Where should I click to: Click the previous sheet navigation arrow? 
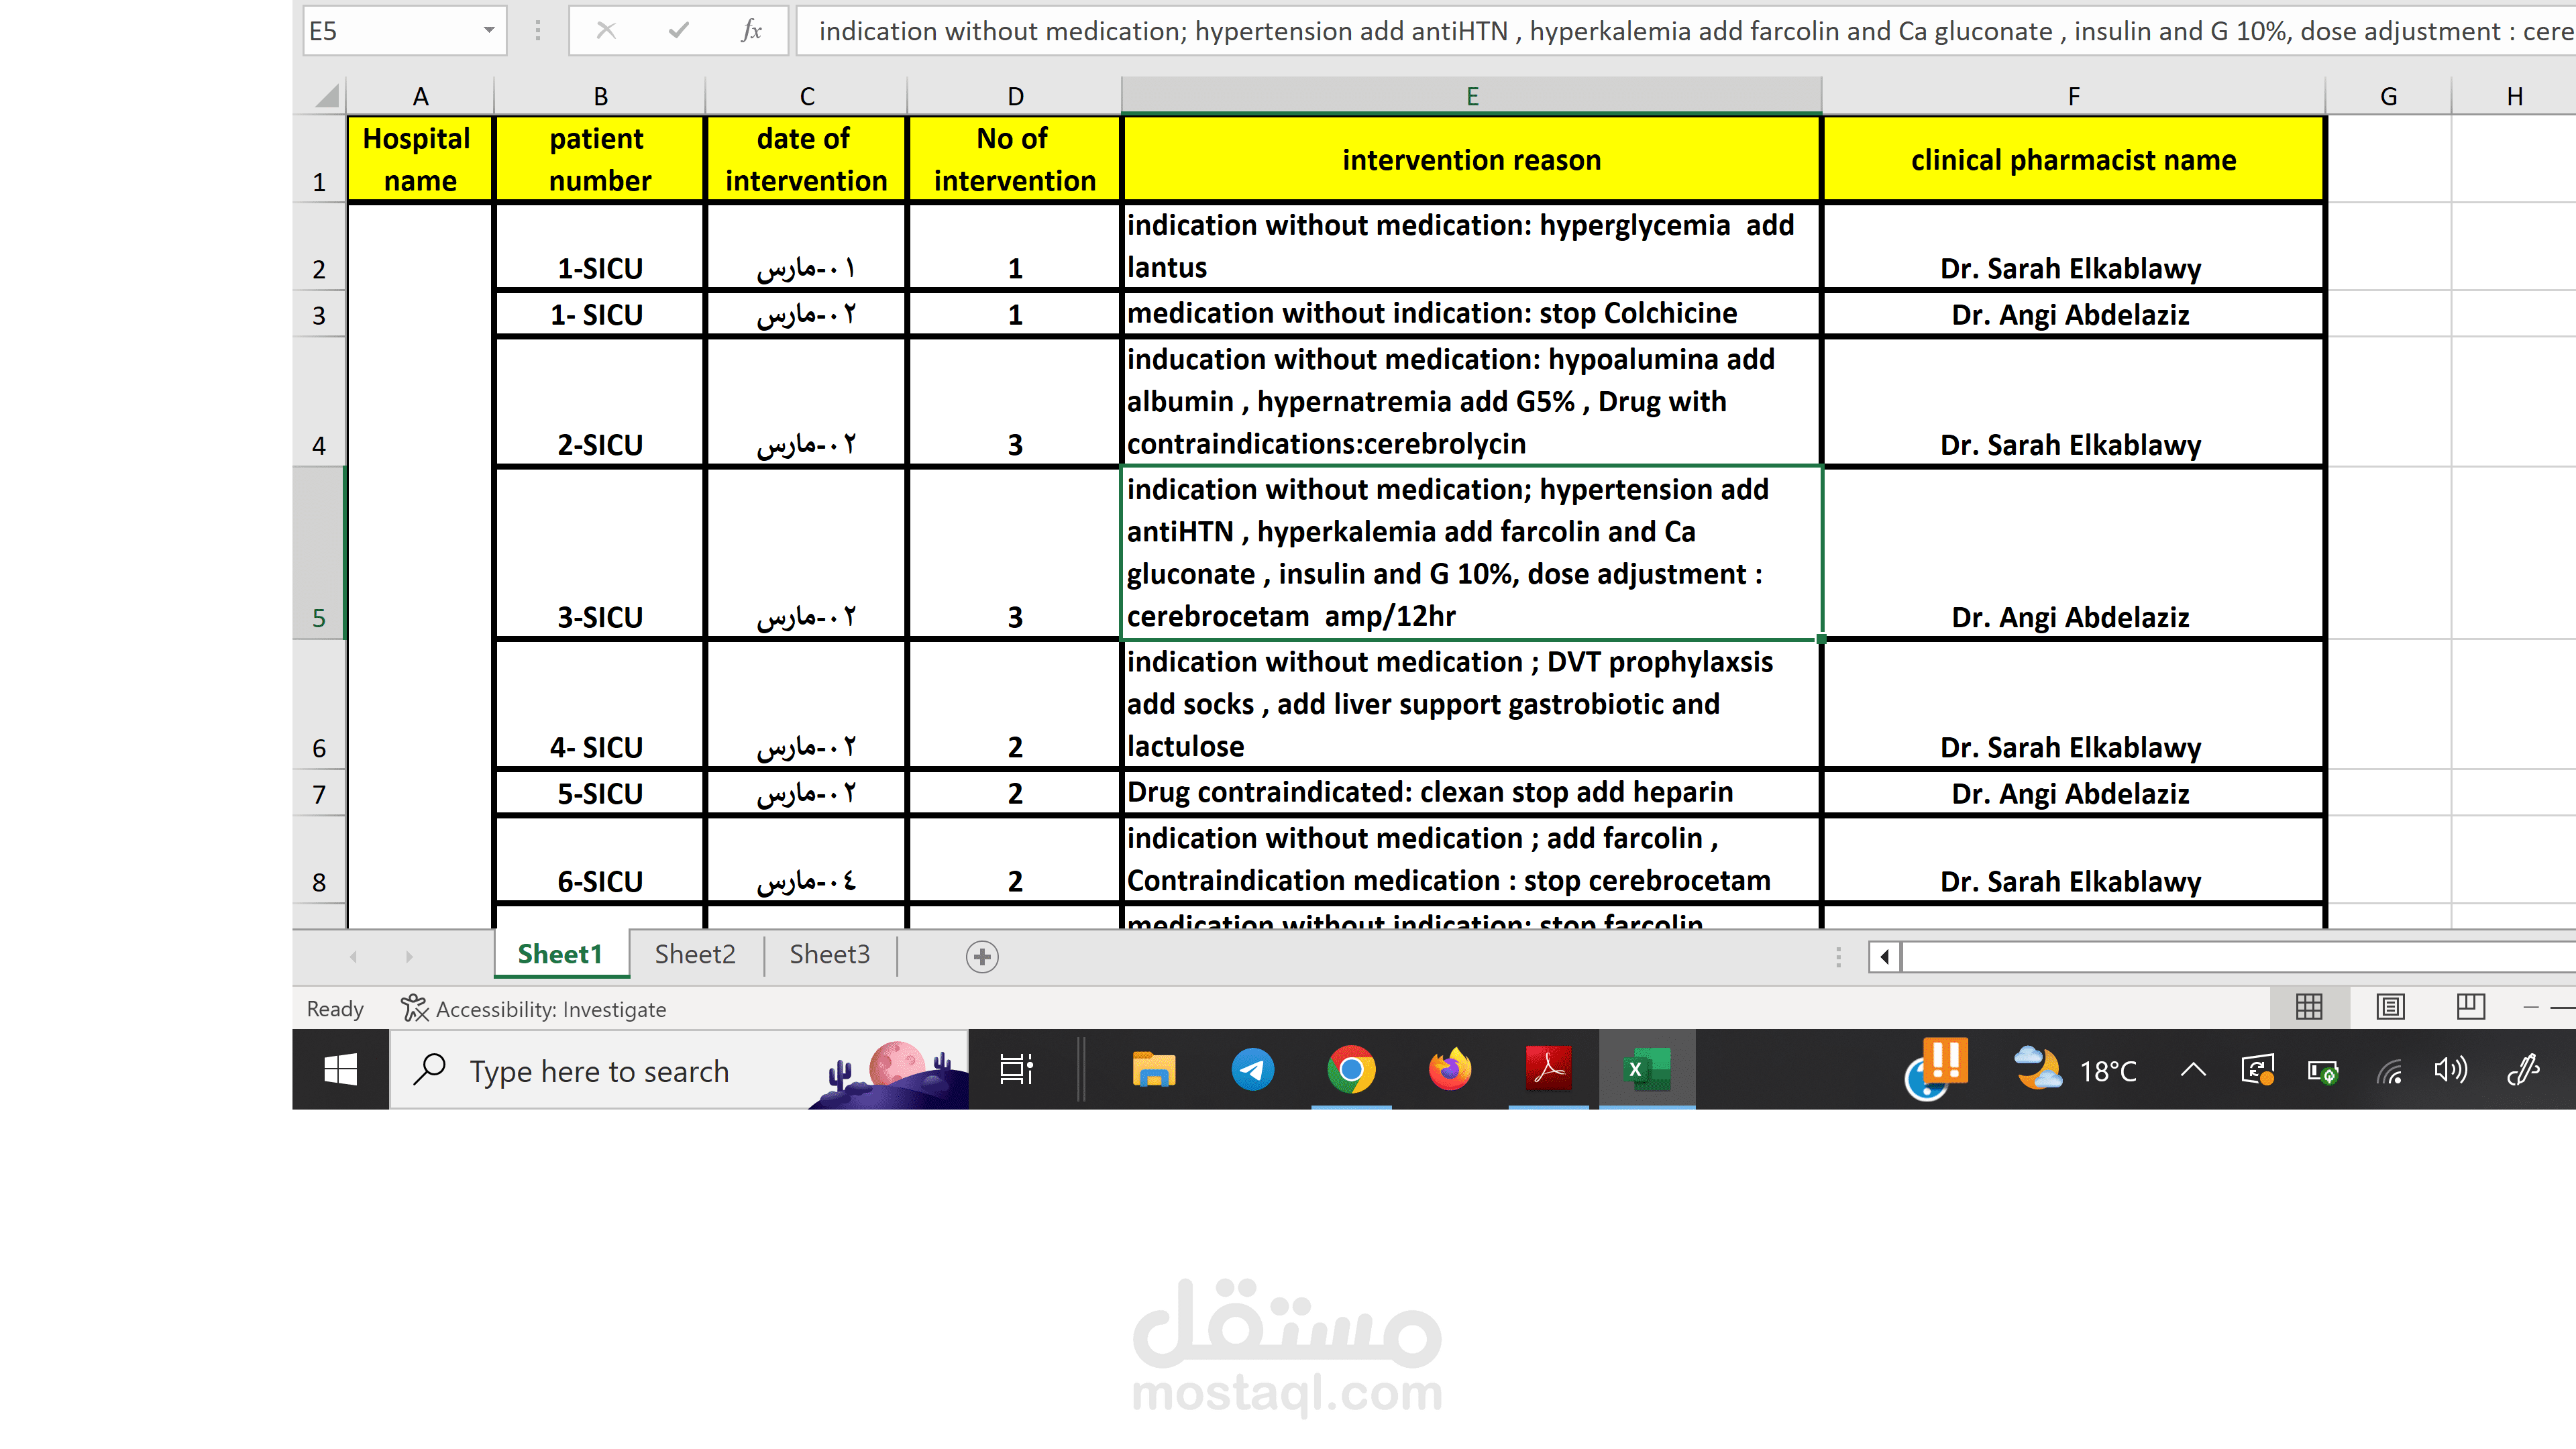[x=354, y=957]
